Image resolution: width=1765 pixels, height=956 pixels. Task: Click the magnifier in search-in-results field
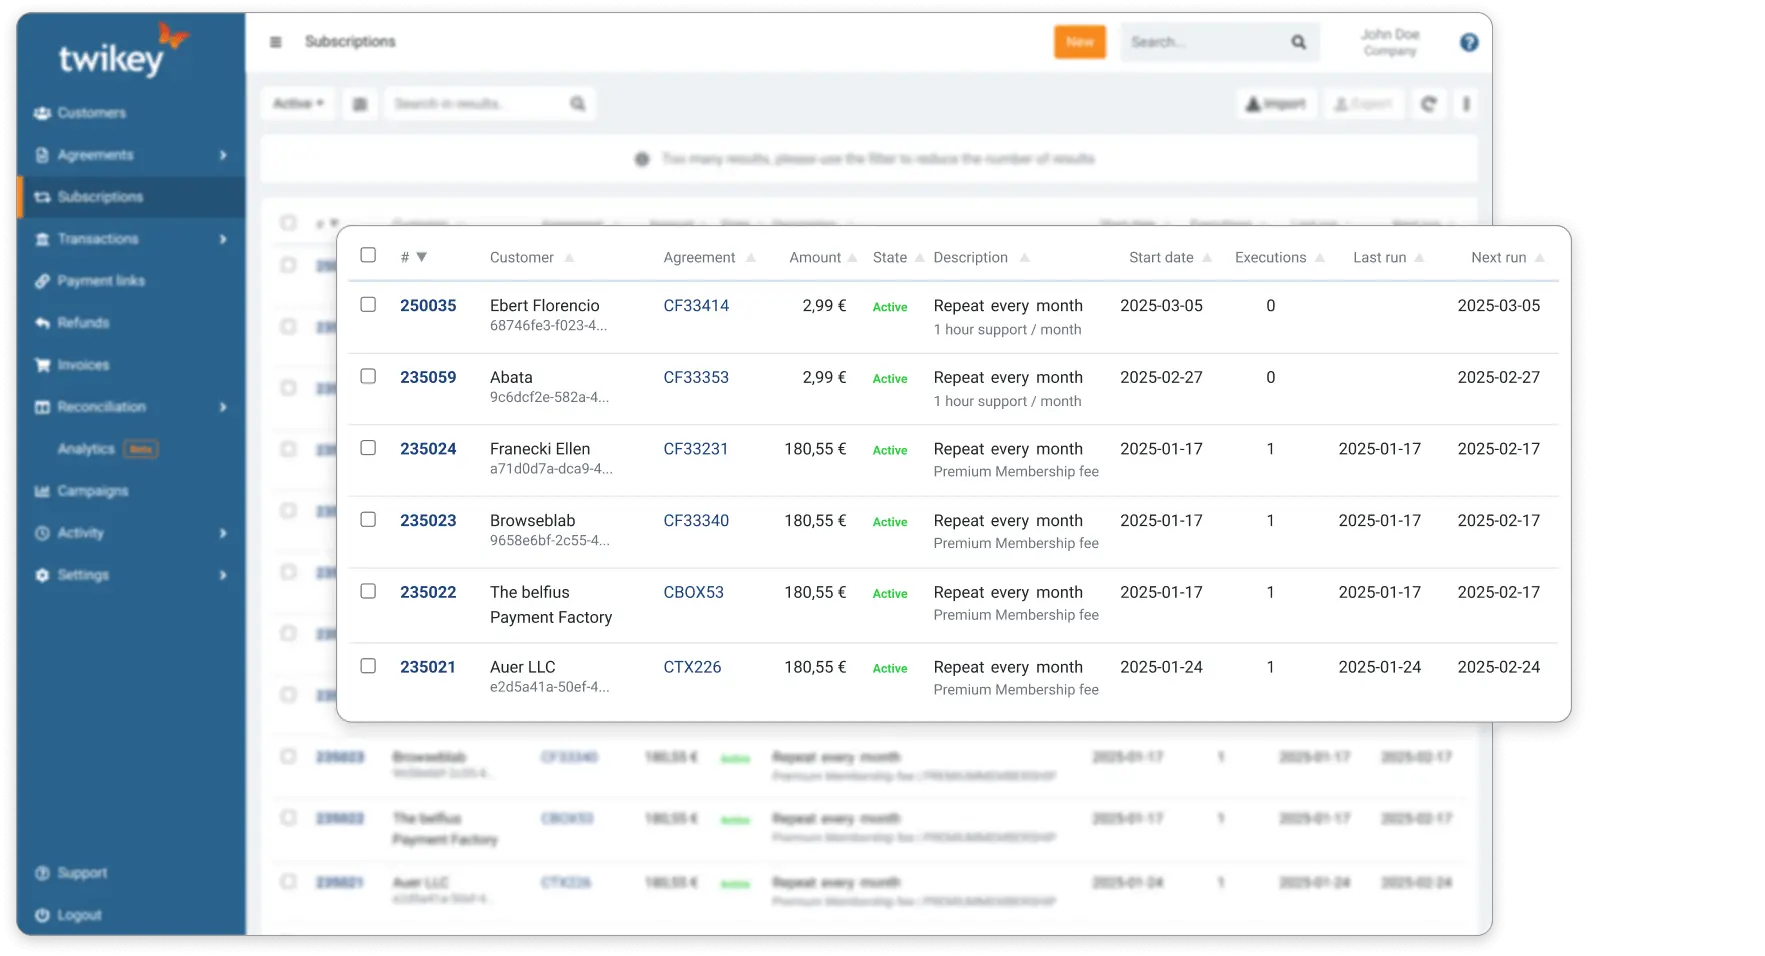tap(577, 104)
